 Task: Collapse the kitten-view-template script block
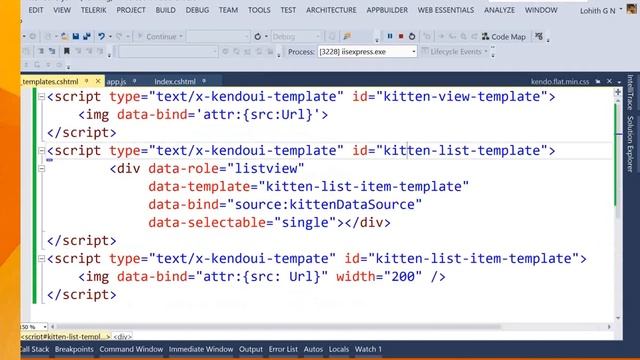[x=41, y=97]
